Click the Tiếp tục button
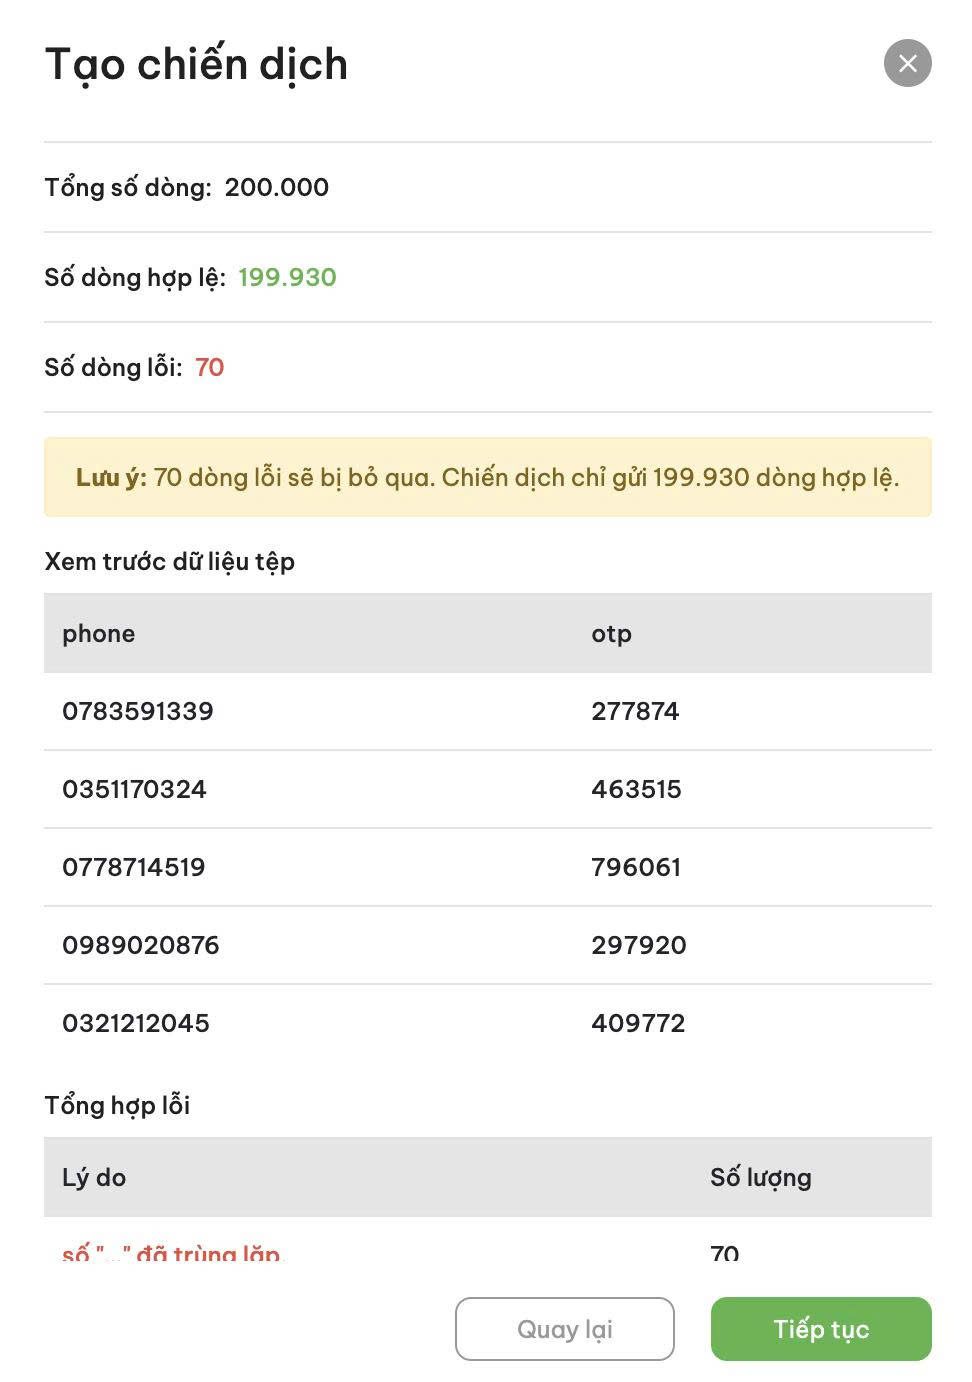This screenshot has width=972, height=1382. 821,1328
